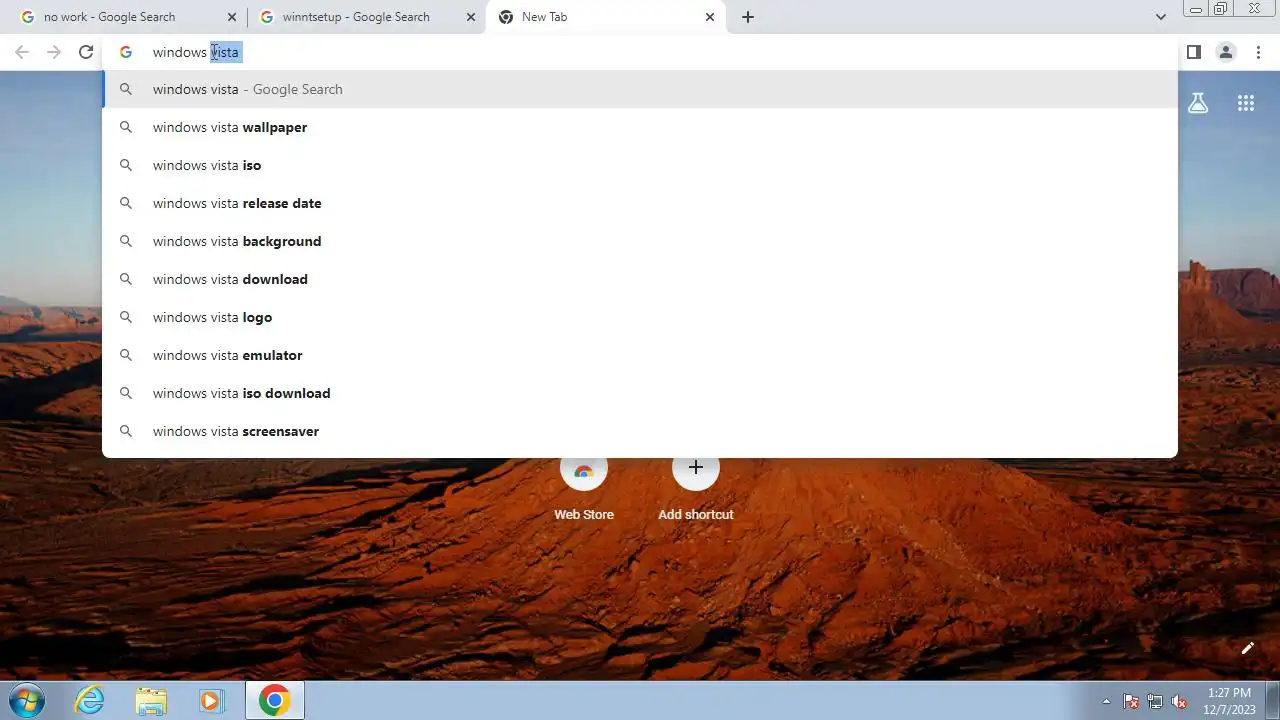This screenshot has height=720, width=1280.
Task: Click the Add shortcut button
Action: pos(696,488)
